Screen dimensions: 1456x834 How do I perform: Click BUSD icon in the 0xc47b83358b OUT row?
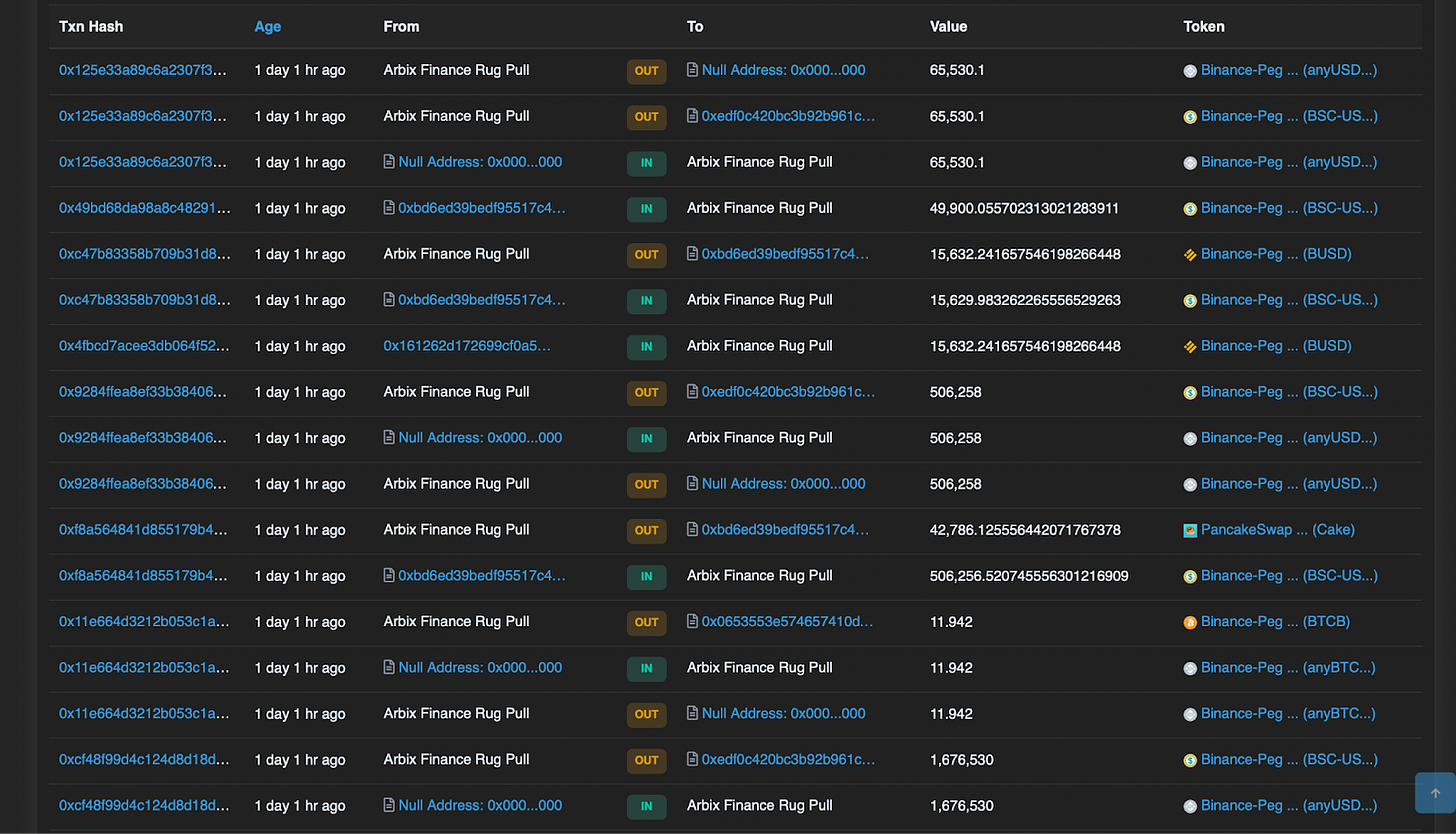click(1190, 254)
